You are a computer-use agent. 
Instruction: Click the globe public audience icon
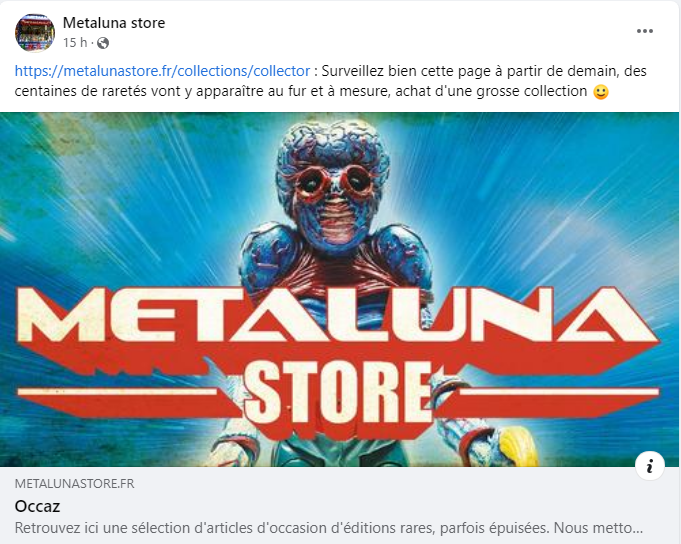[x=103, y=43]
